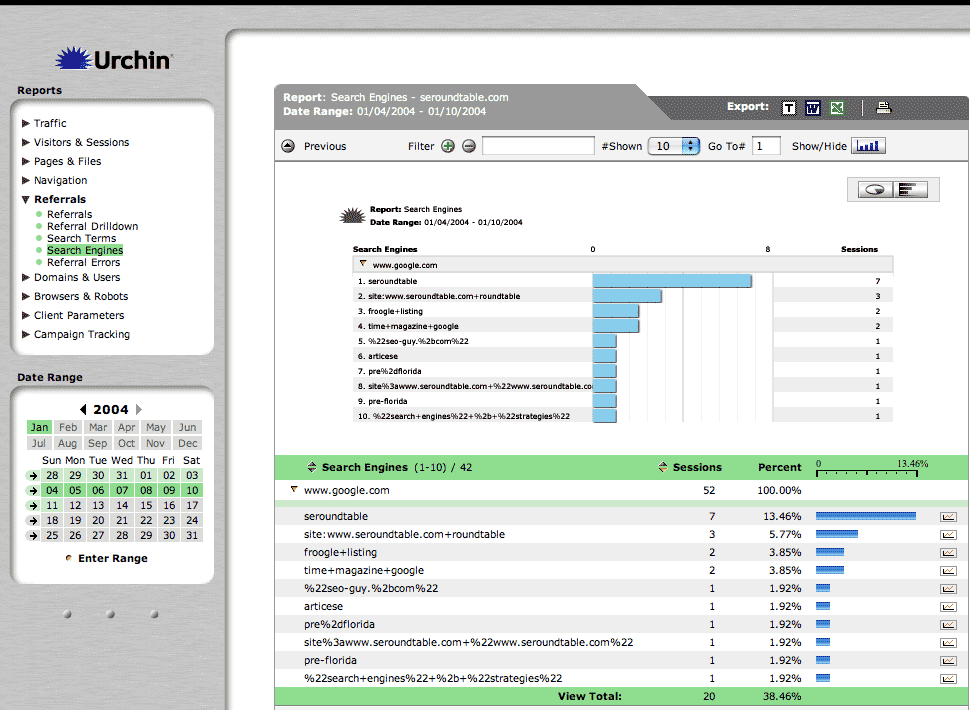The width and height of the screenshot is (970, 710).
Task: Expand Browsers & Robots section
Action: (x=26, y=296)
